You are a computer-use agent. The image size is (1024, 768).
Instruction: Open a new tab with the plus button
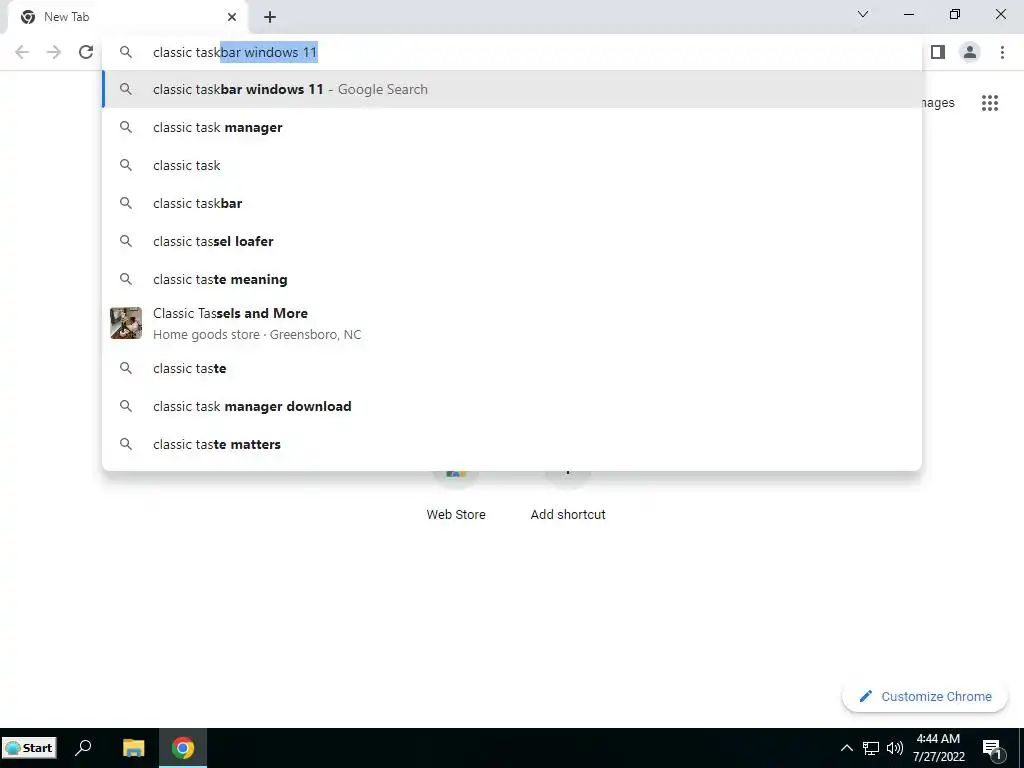tap(270, 17)
